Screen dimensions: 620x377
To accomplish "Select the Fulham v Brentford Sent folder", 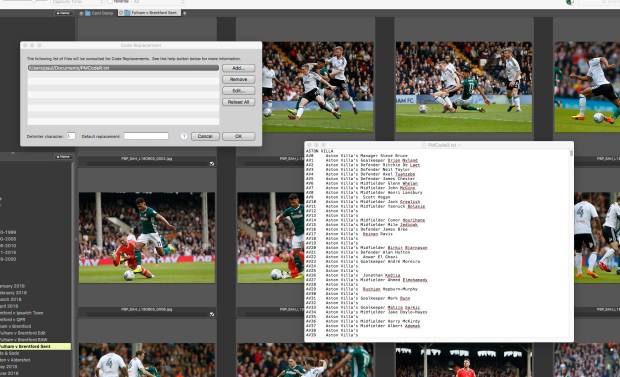I will point(35,347).
